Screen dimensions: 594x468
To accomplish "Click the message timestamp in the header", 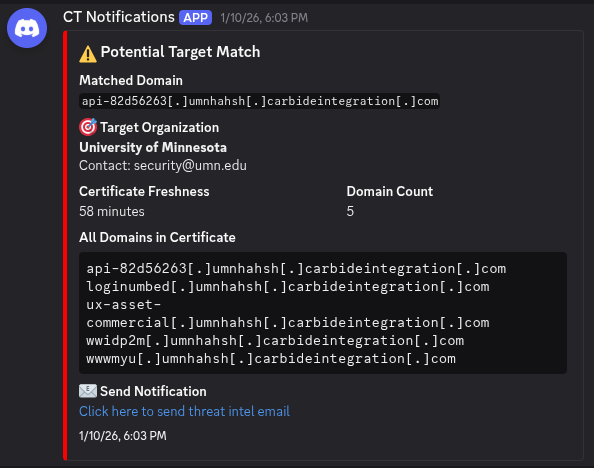I will tap(264, 18).
